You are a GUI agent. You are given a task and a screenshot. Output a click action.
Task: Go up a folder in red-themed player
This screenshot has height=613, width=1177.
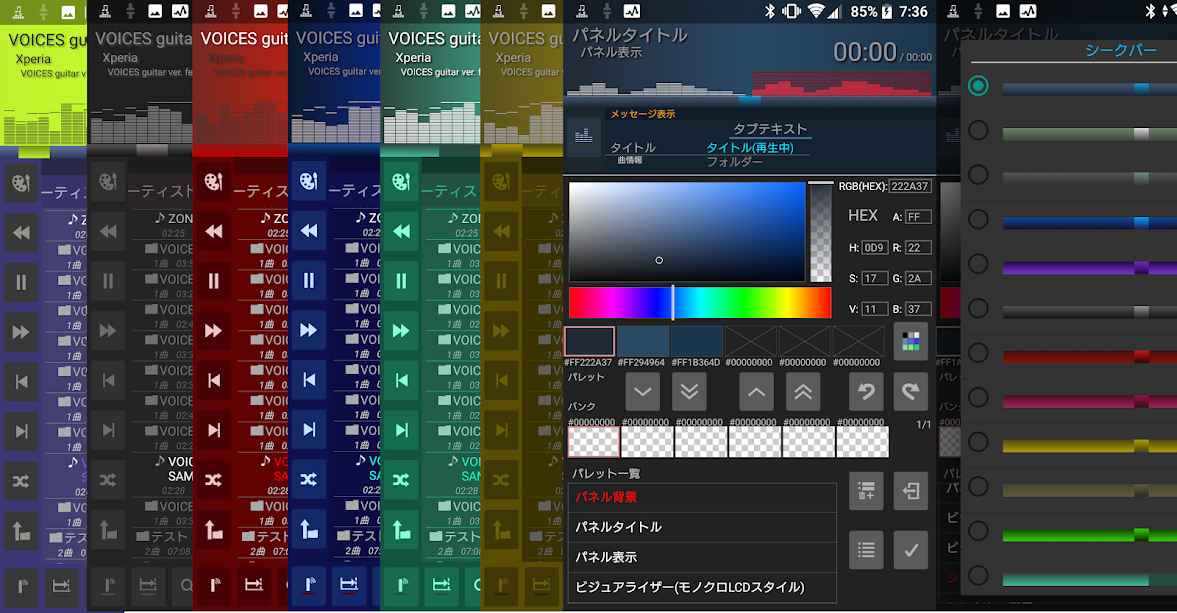click(213, 530)
